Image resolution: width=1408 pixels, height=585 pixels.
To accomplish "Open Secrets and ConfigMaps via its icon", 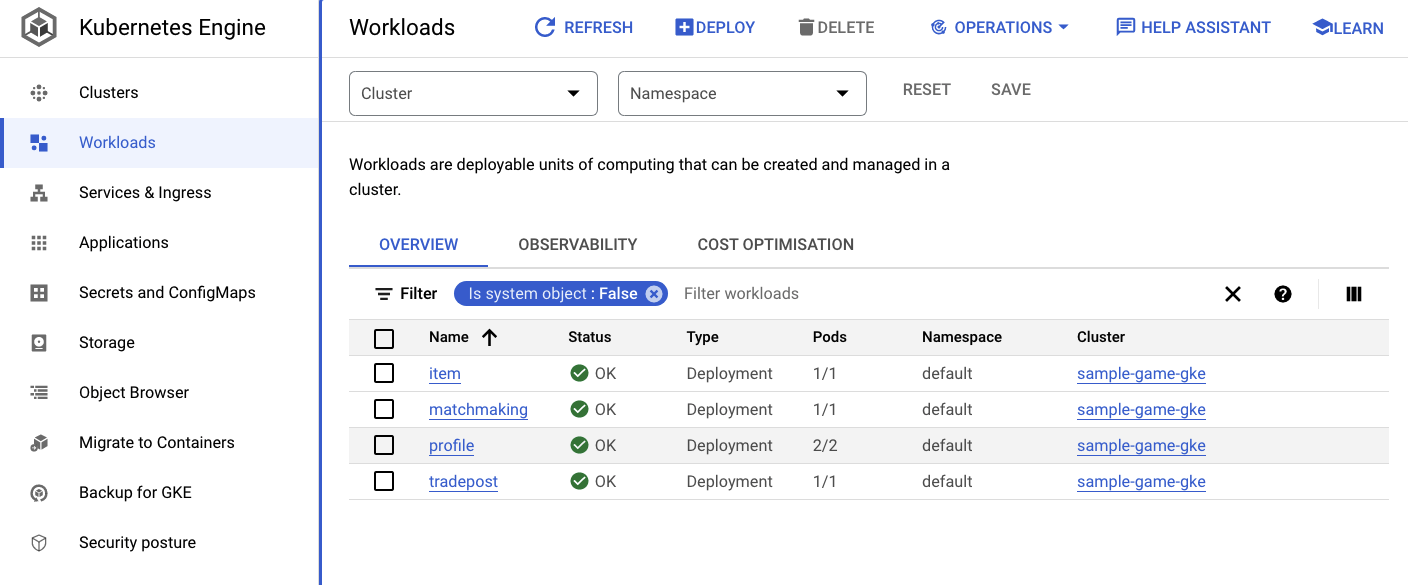I will point(39,293).
